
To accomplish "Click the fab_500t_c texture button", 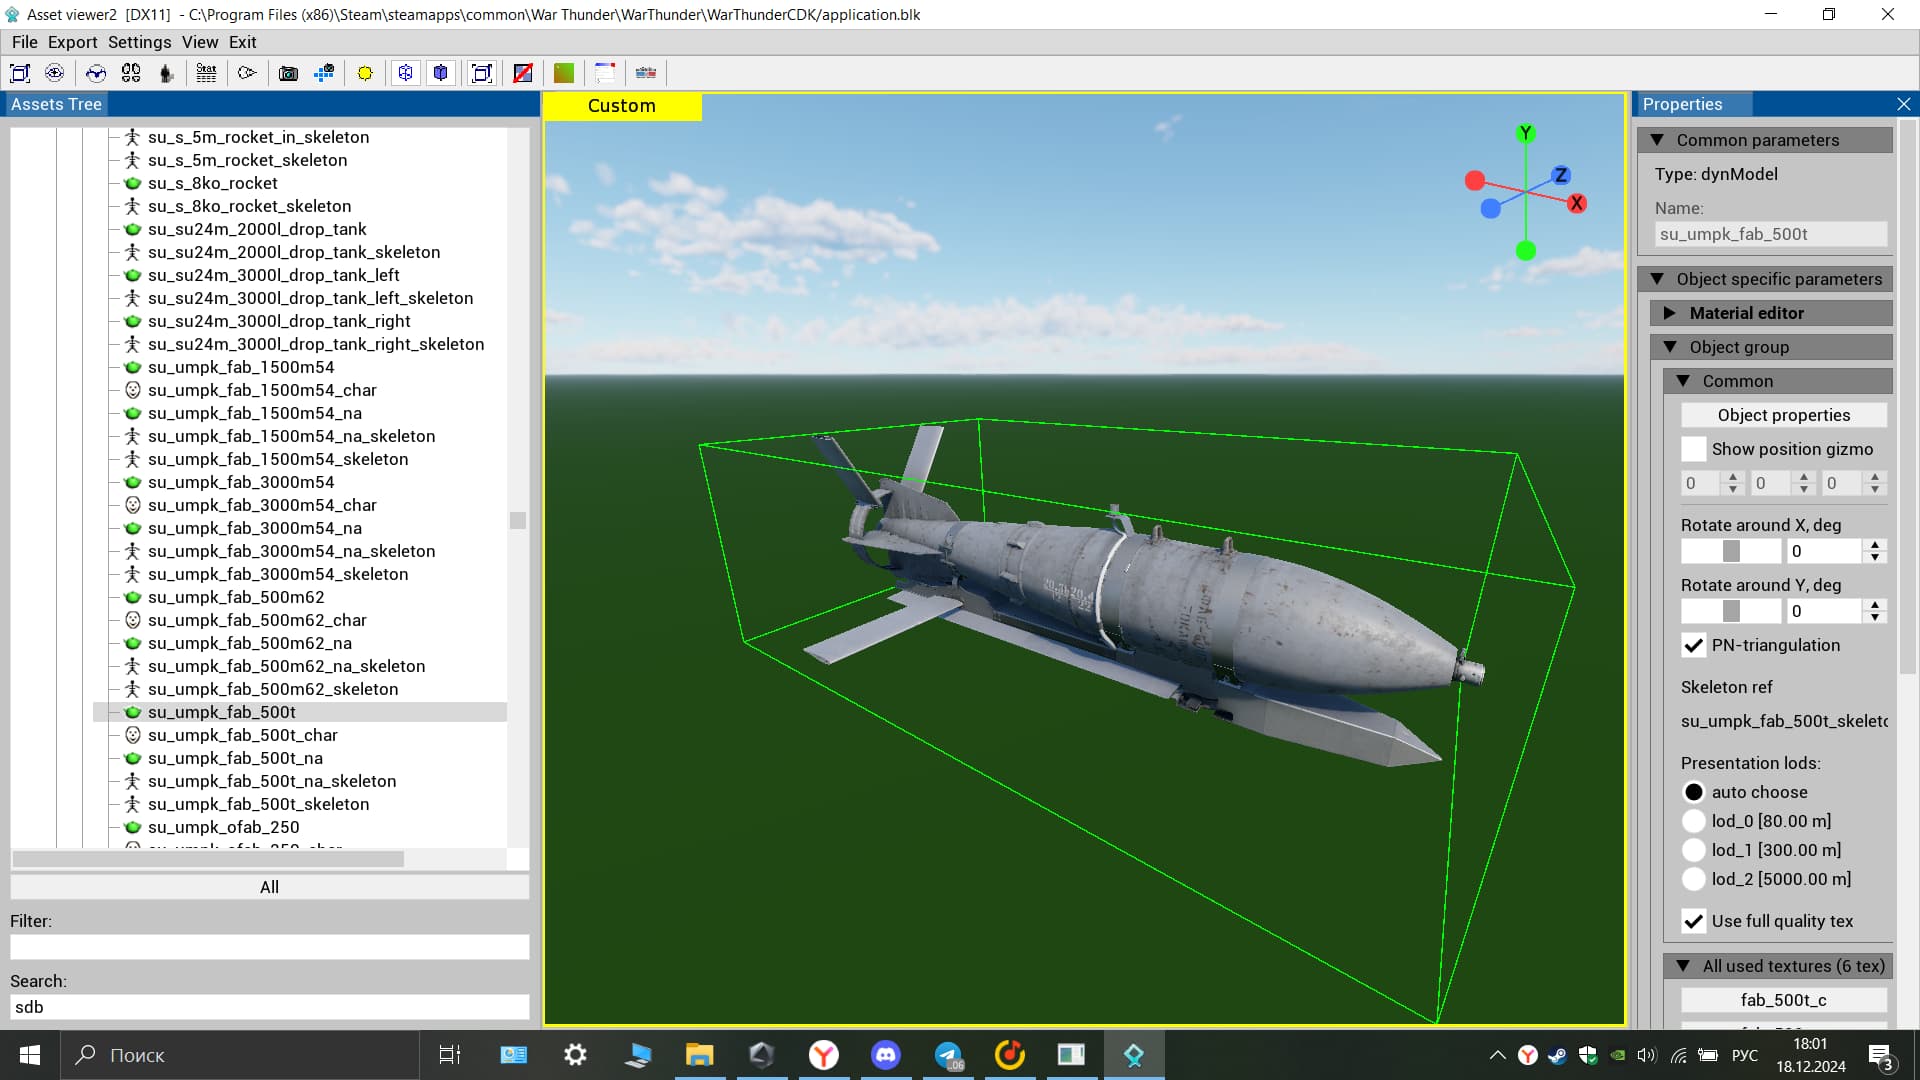I will click(x=1784, y=1000).
